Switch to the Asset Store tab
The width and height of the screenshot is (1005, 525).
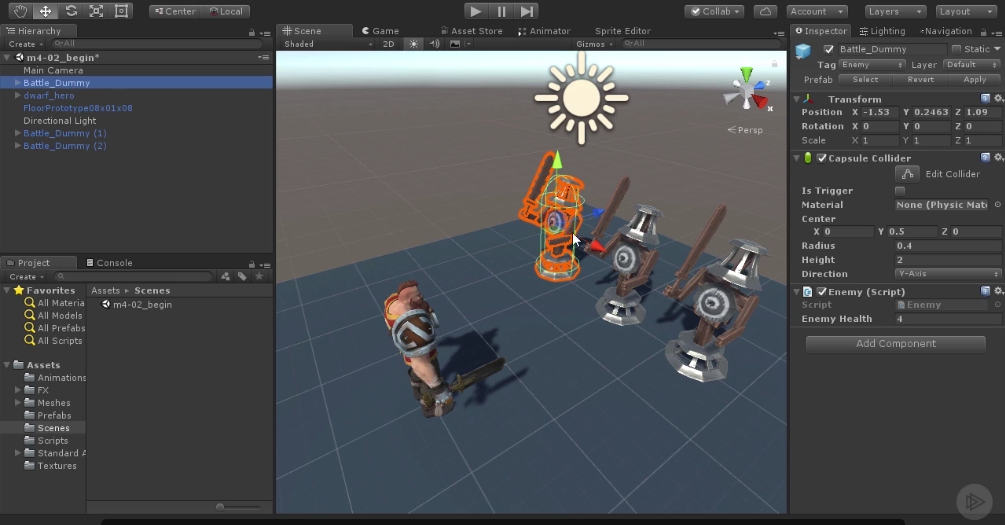click(x=471, y=31)
